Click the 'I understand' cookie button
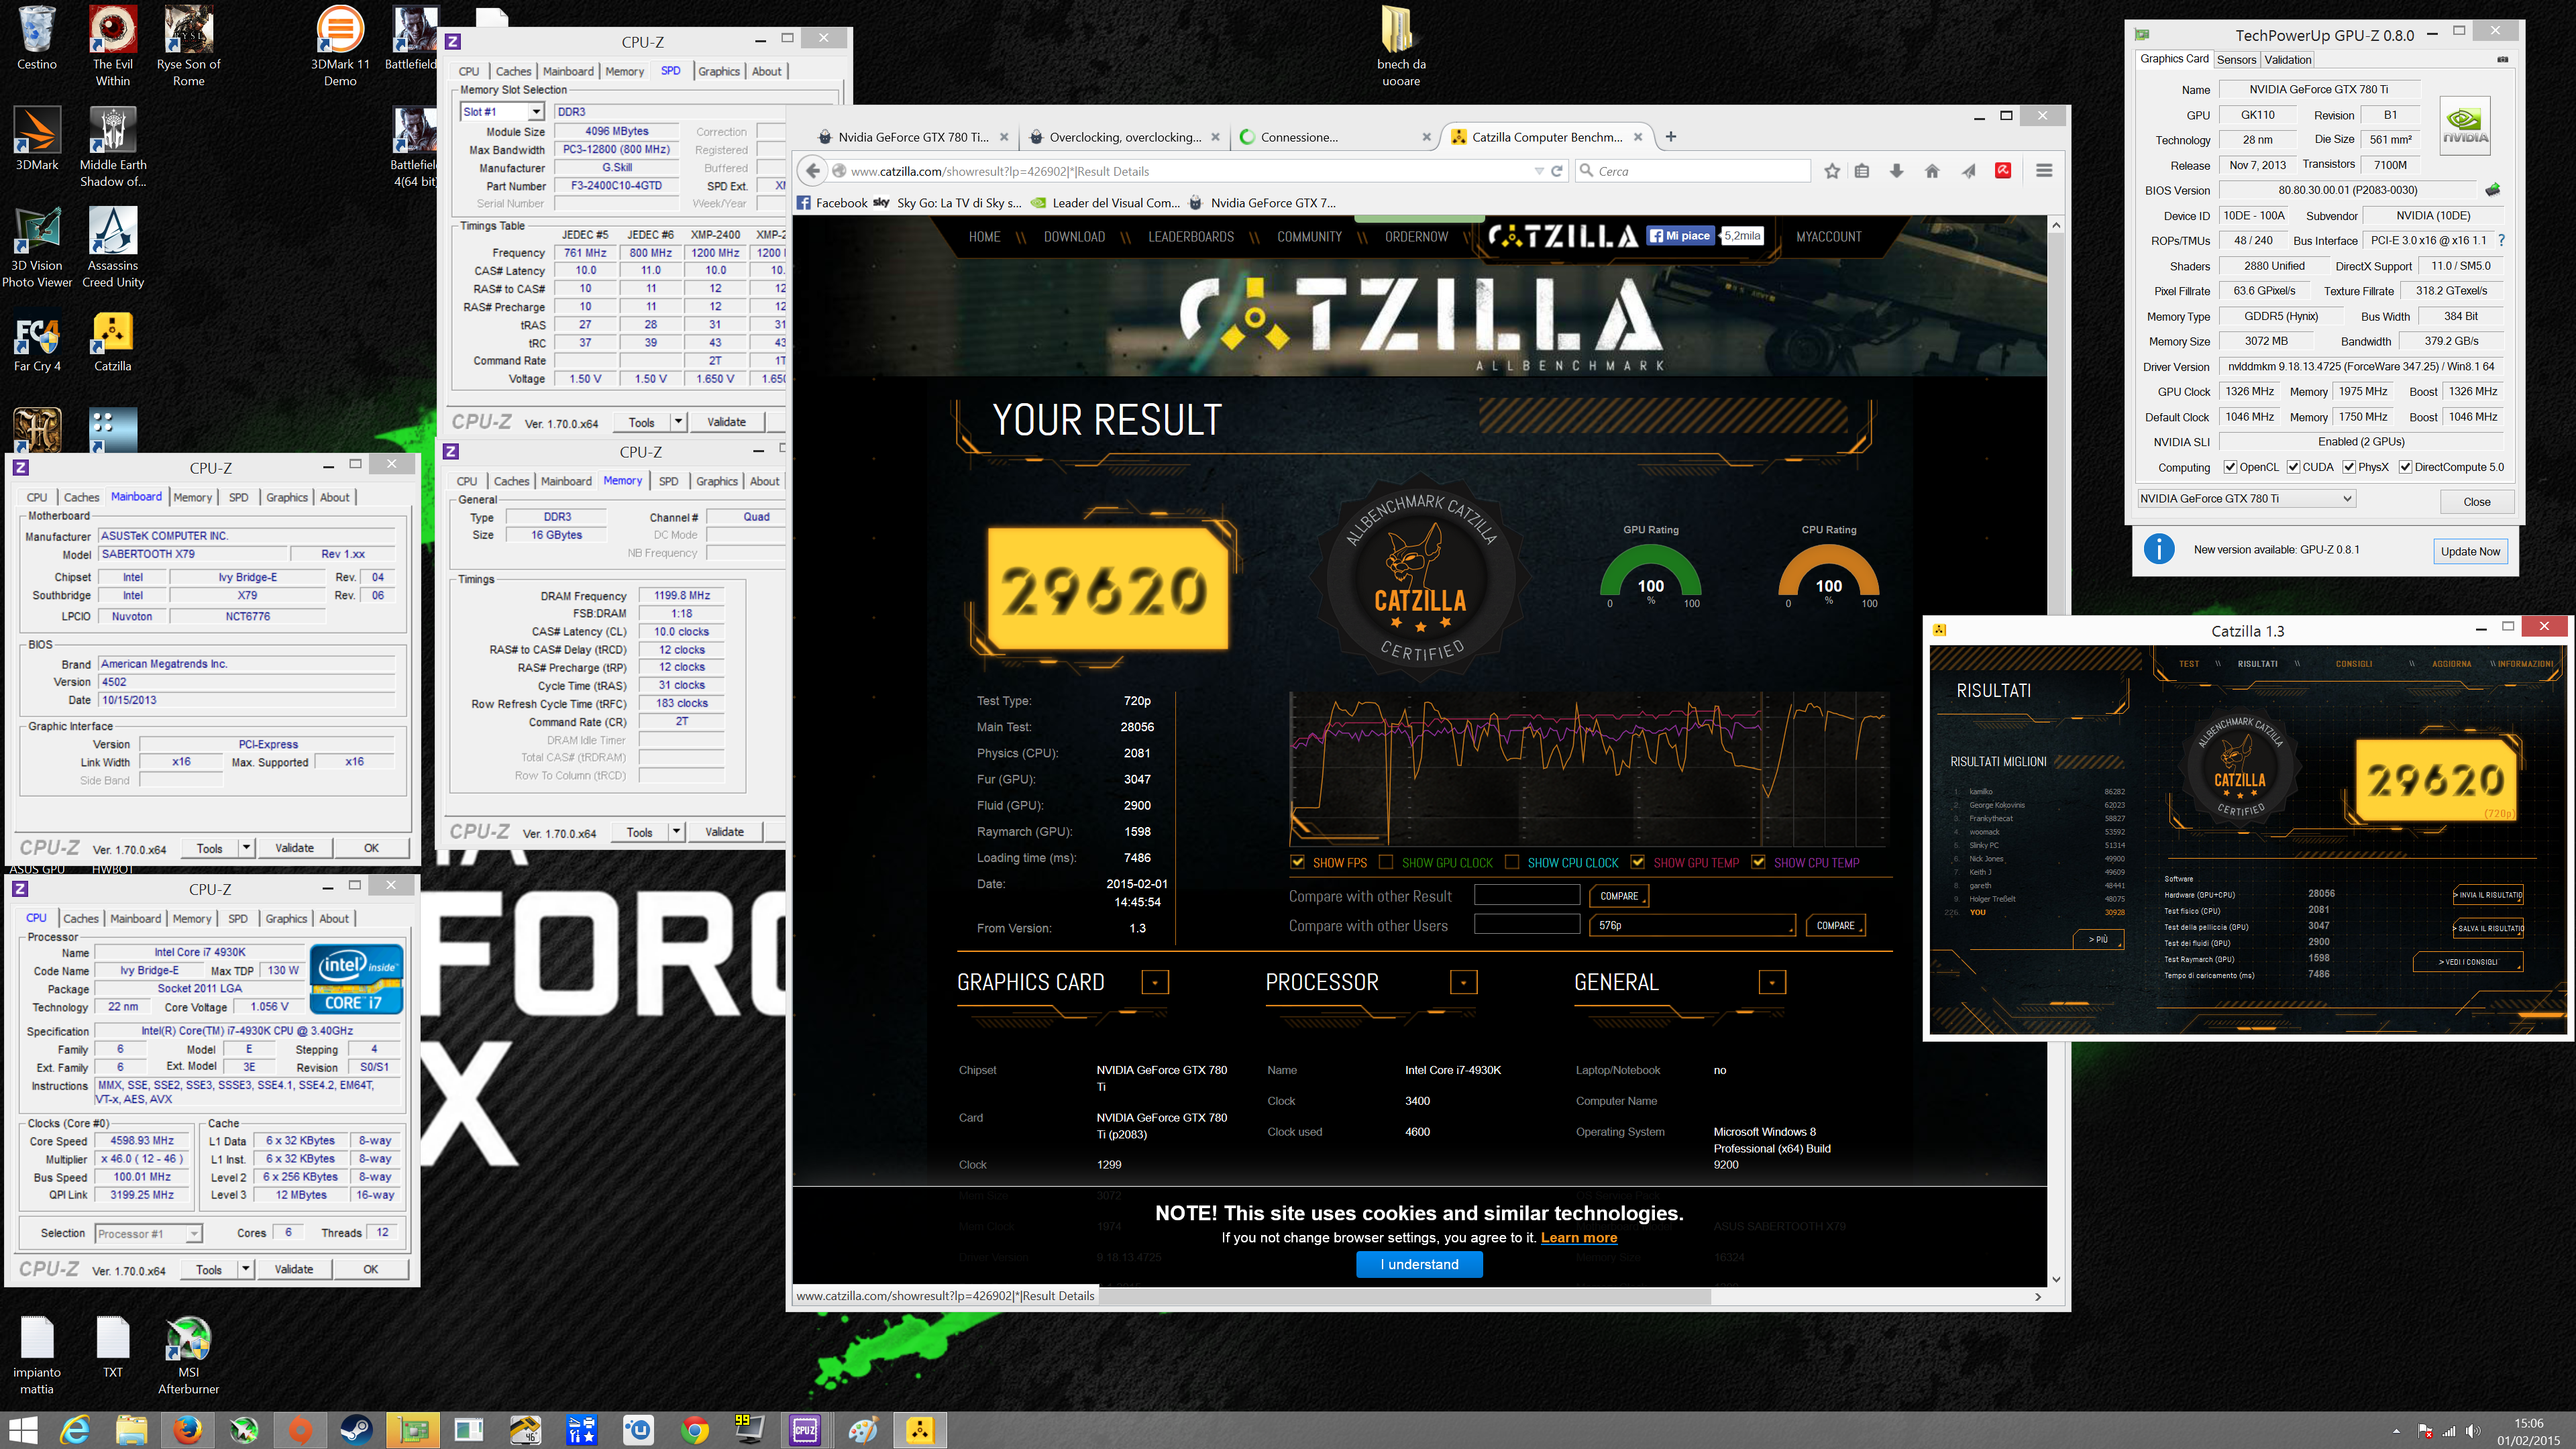 point(1419,1264)
